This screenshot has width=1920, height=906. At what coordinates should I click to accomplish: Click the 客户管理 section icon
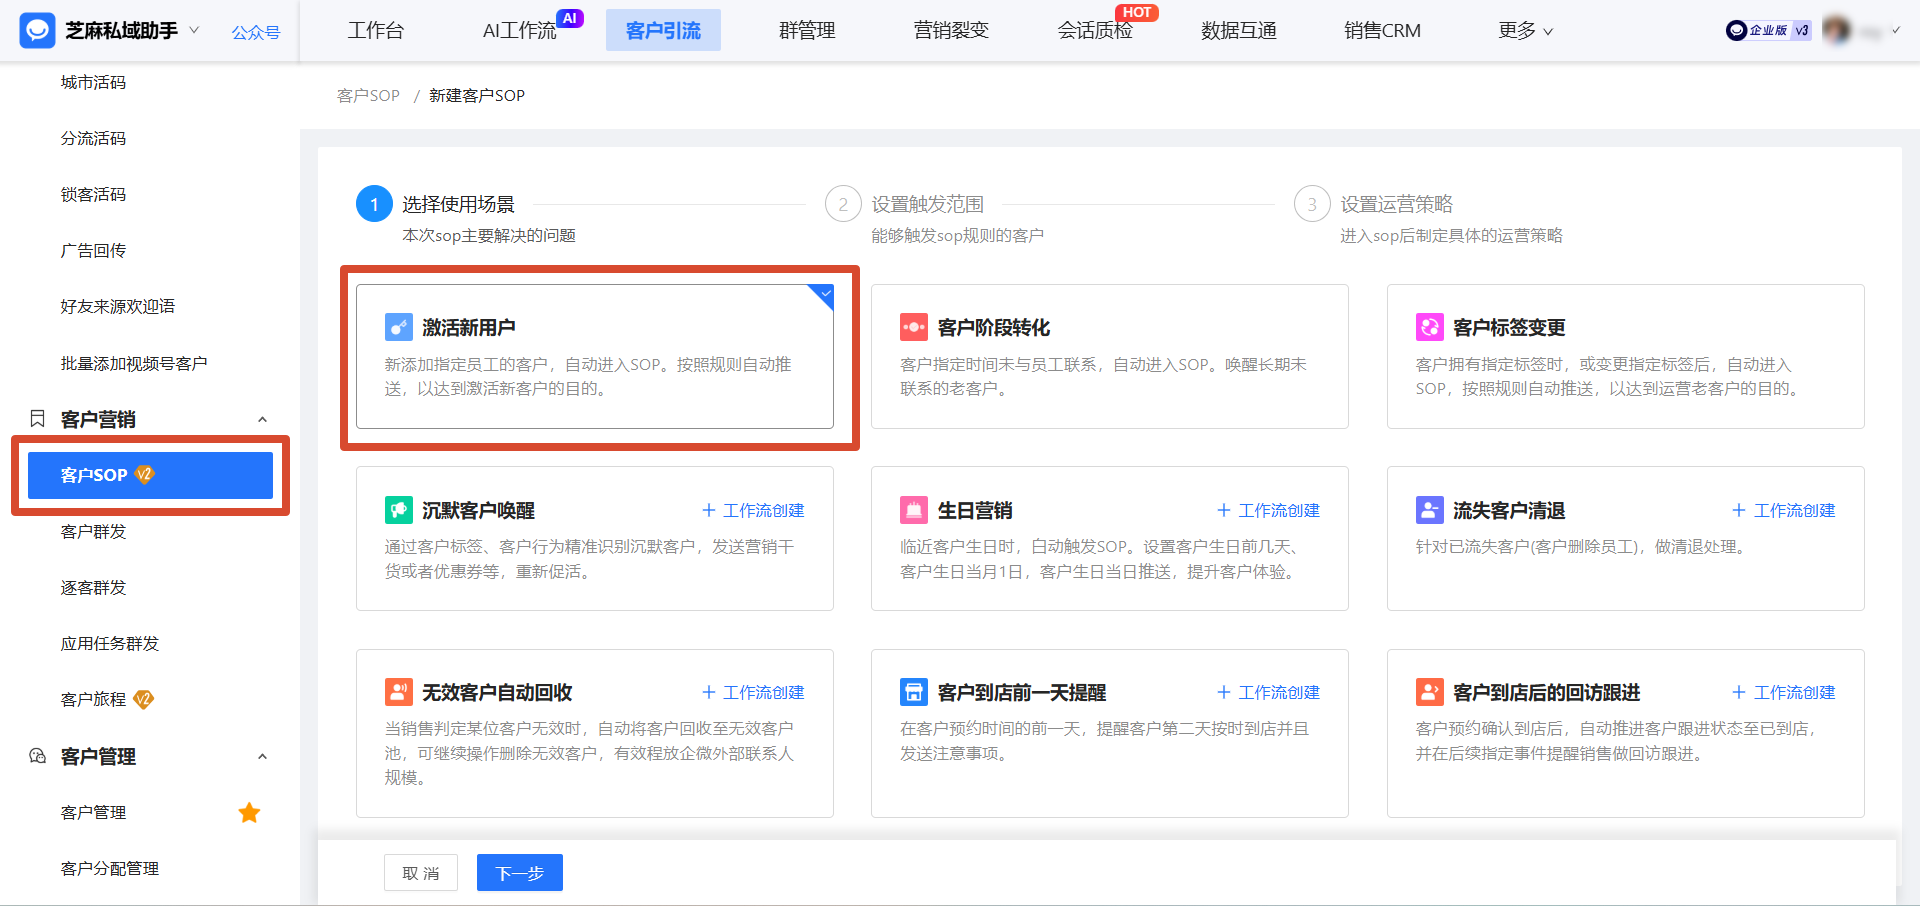point(38,756)
